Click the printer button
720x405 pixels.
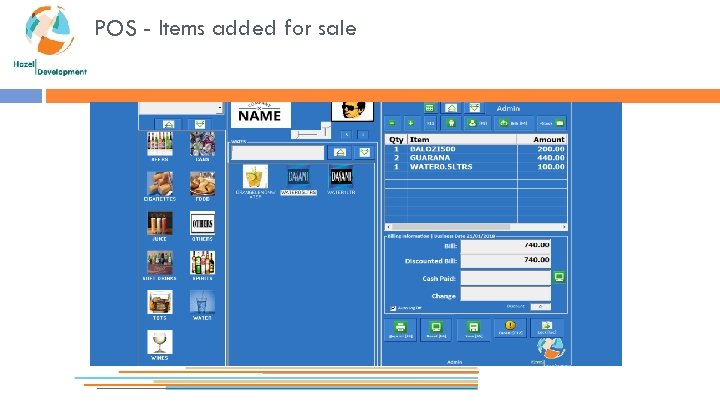point(400,329)
